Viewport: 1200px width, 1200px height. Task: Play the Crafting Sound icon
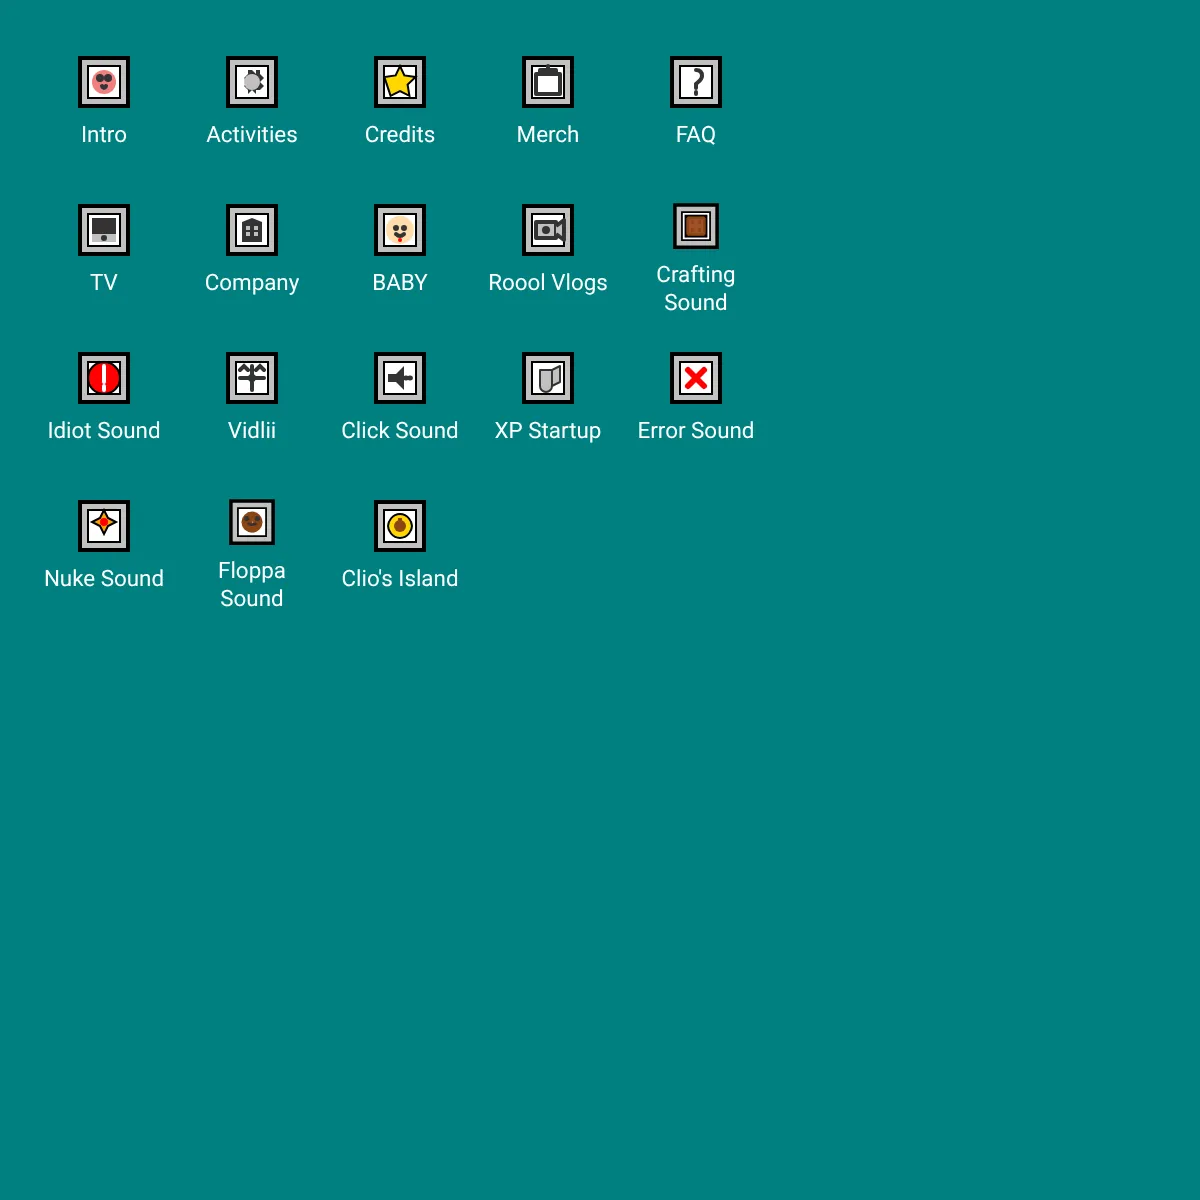(696, 225)
